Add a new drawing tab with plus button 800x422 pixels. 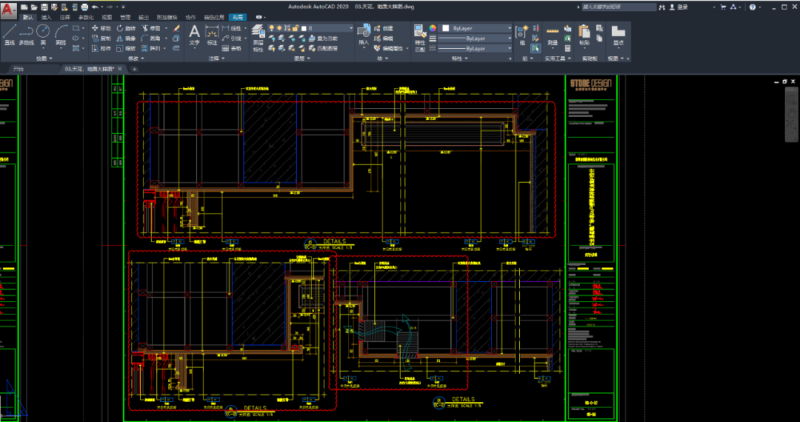pos(134,70)
